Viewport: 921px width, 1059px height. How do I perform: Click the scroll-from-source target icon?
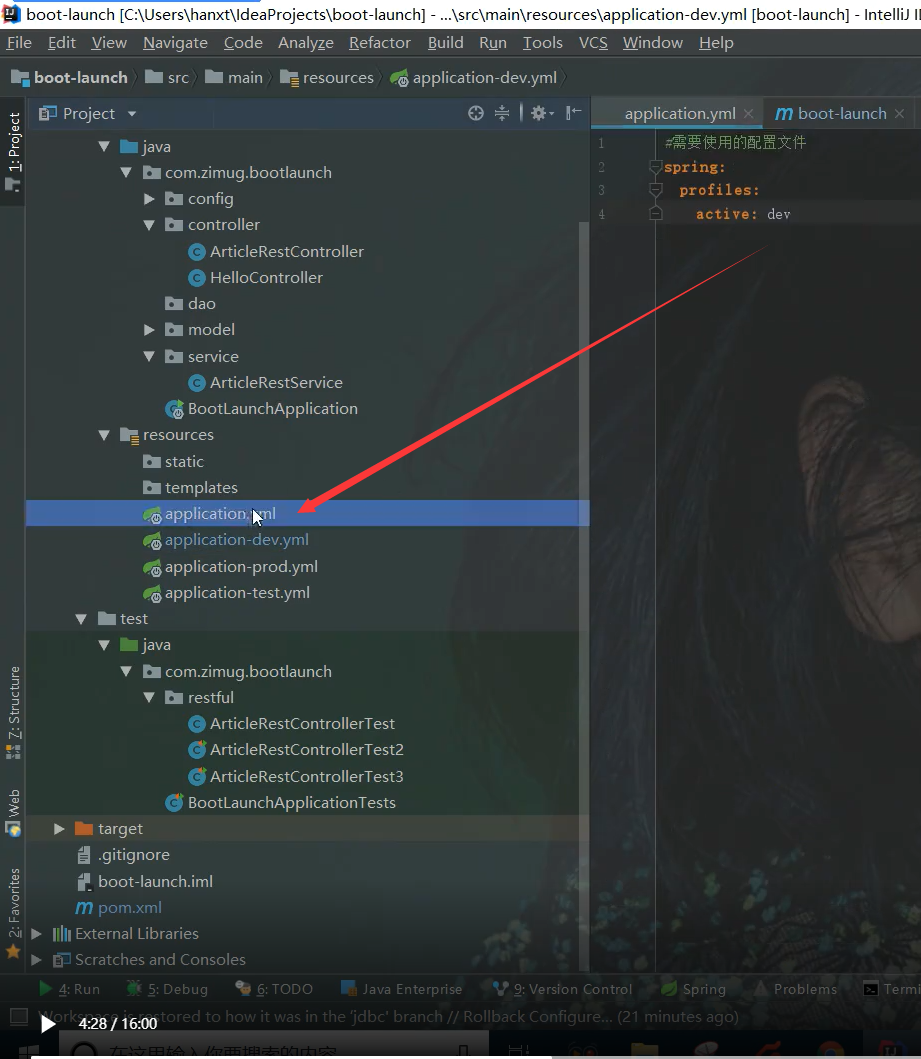476,113
